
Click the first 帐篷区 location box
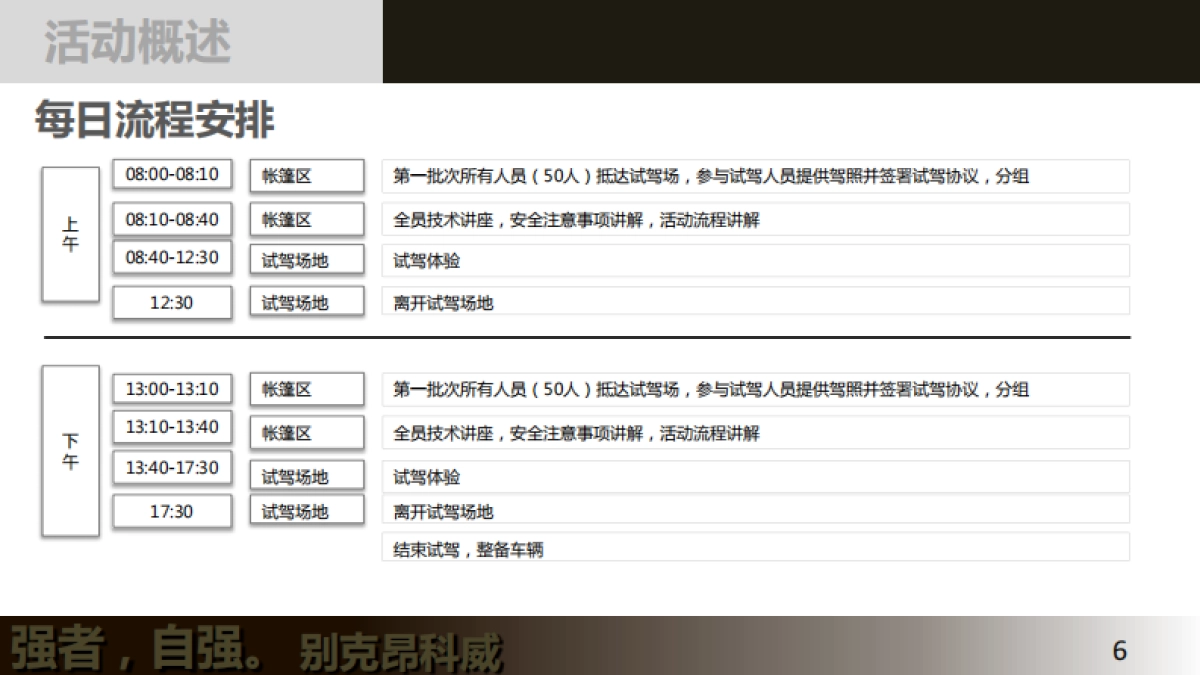306,175
